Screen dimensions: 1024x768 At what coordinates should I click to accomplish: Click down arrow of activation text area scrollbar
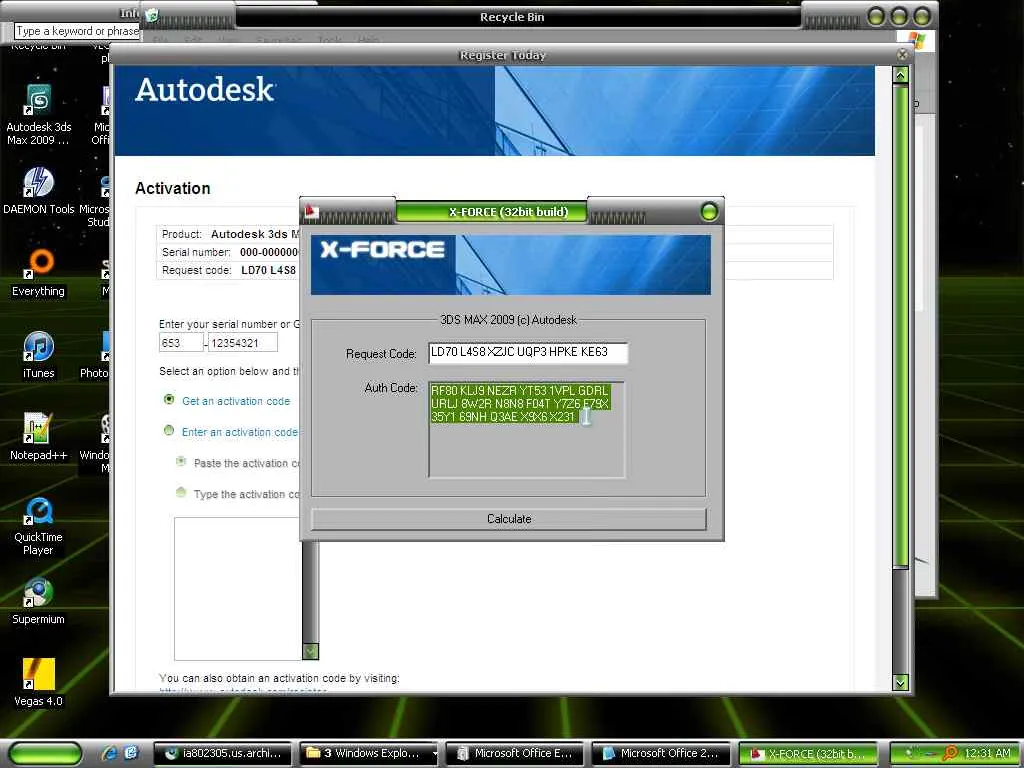pyautogui.click(x=311, y=651)
